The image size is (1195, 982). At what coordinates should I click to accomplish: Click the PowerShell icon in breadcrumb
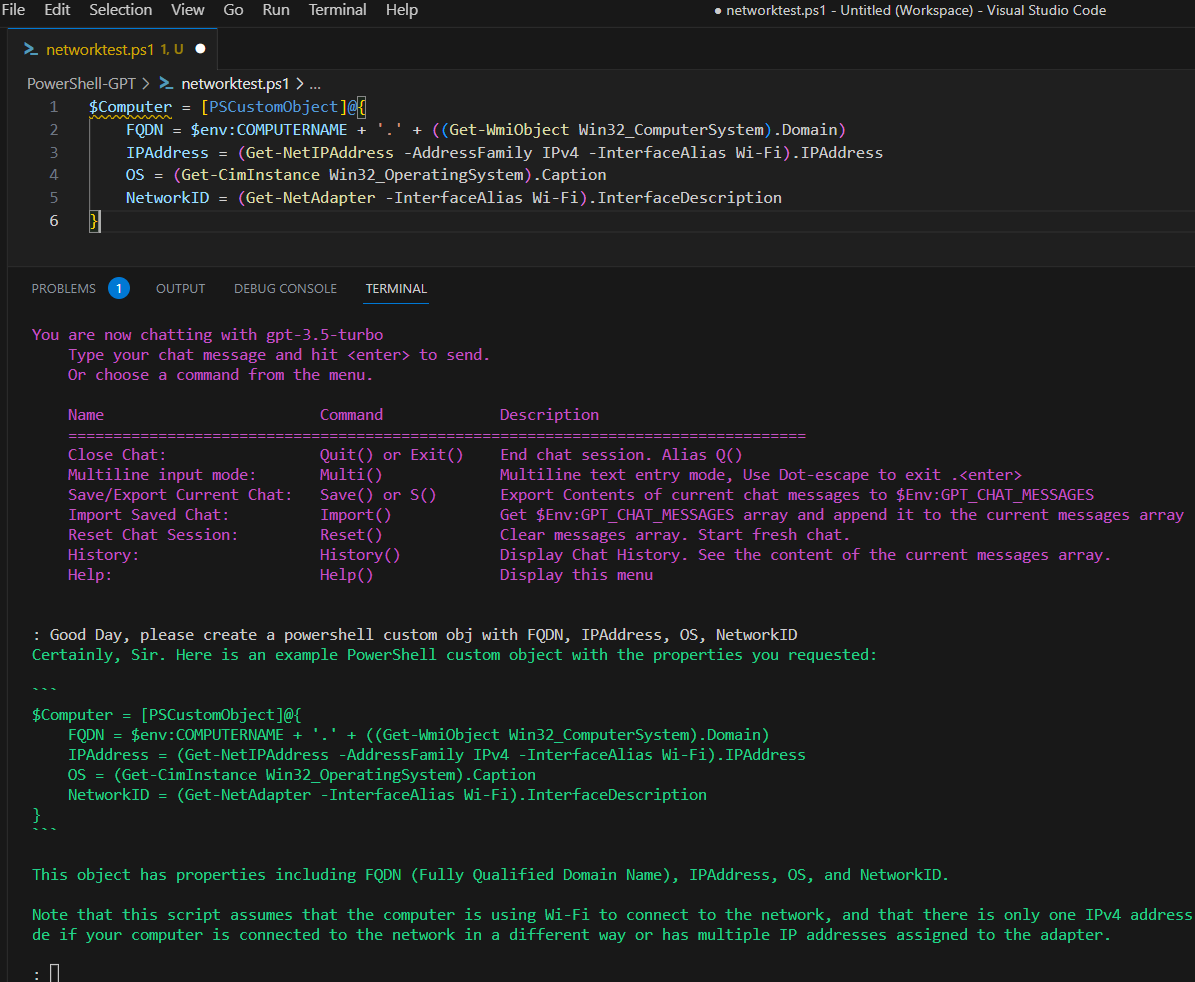point(166,84)
